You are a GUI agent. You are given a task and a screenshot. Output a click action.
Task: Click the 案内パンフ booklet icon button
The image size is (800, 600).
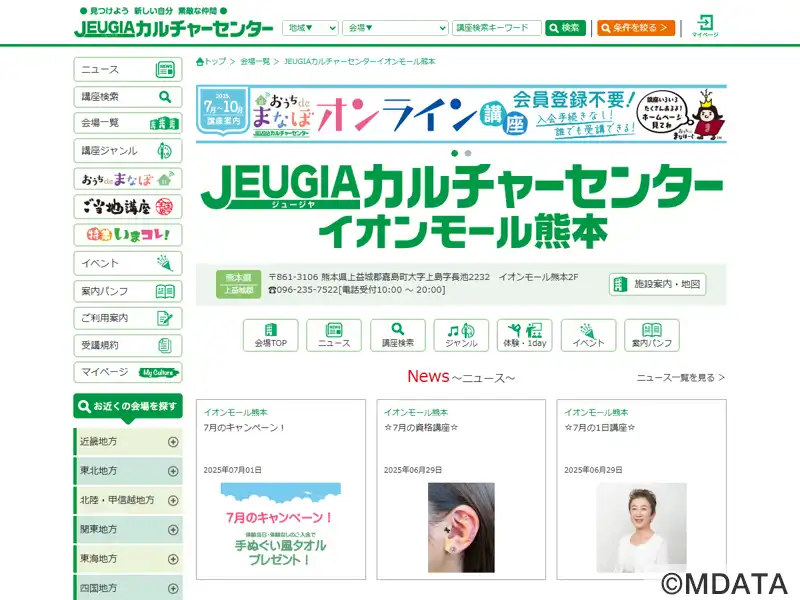652,335
